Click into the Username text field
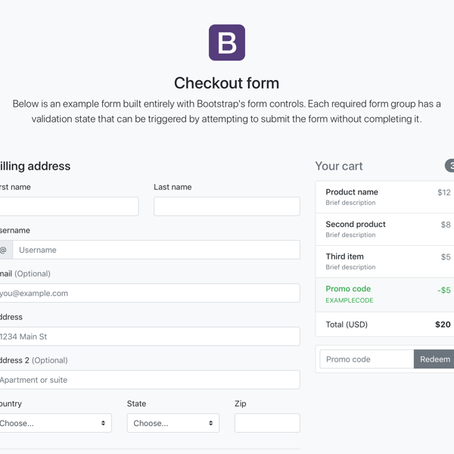 point(156,250)
